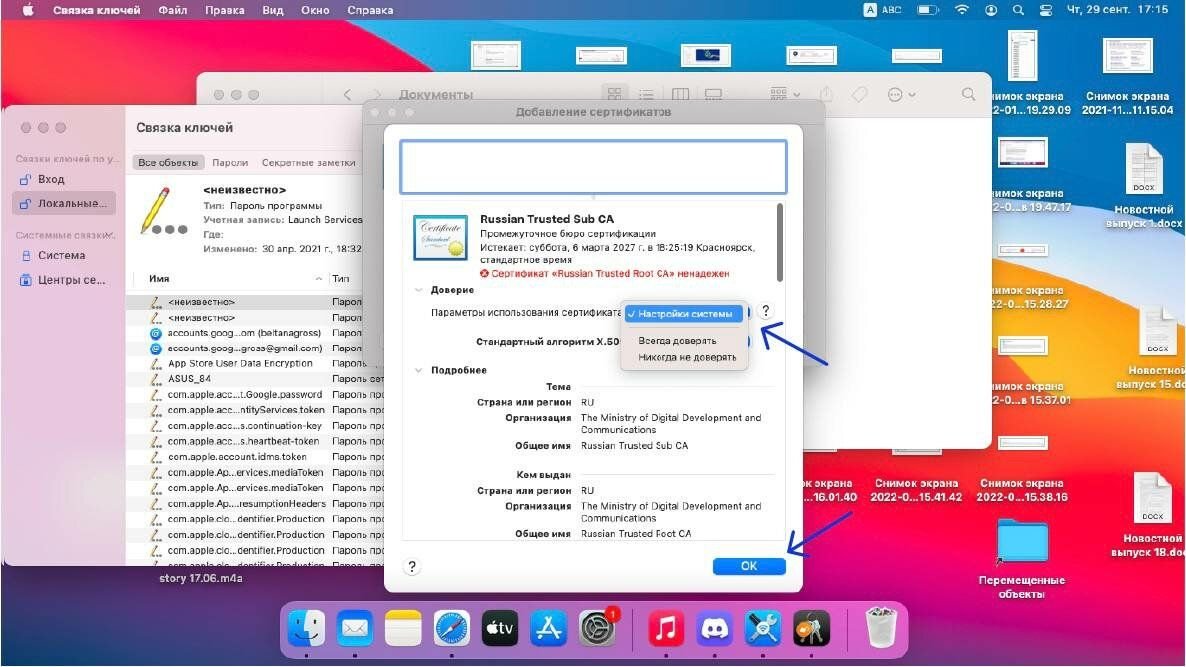Open the more actions dropdown in Finder toolbar

tap(901, 95)
